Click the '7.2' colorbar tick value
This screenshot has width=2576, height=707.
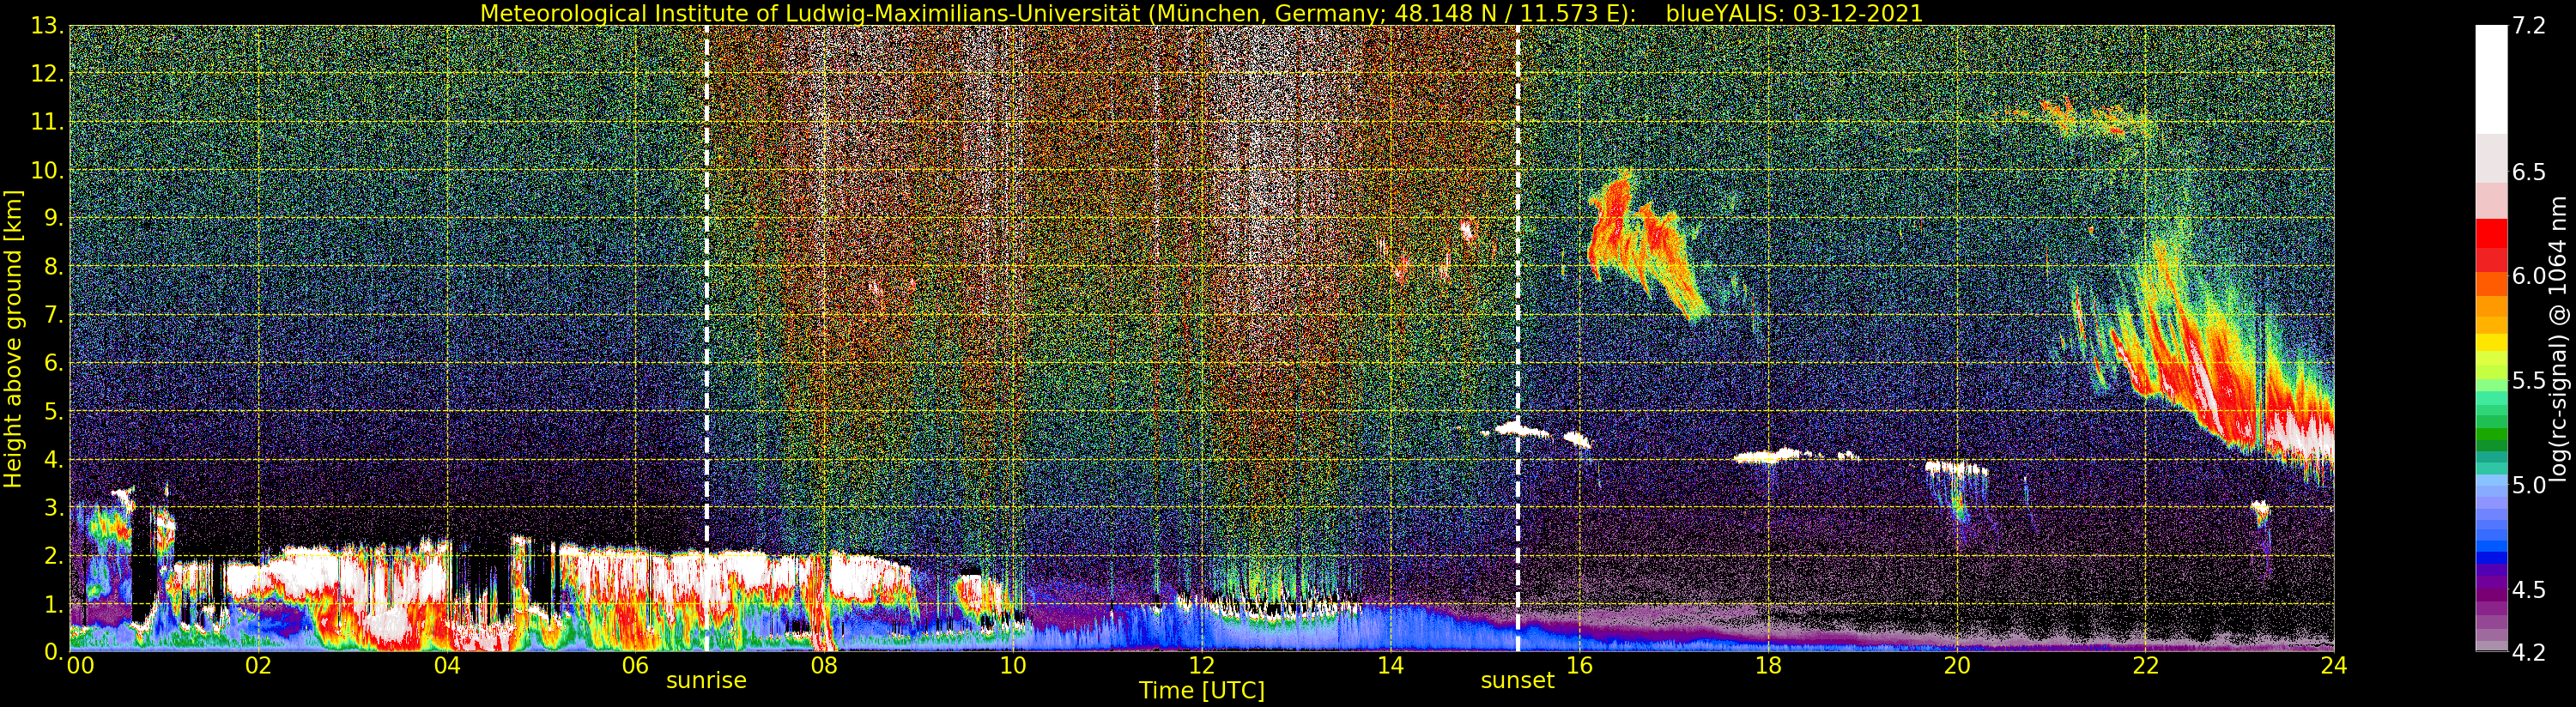[x=2529, y=27]
